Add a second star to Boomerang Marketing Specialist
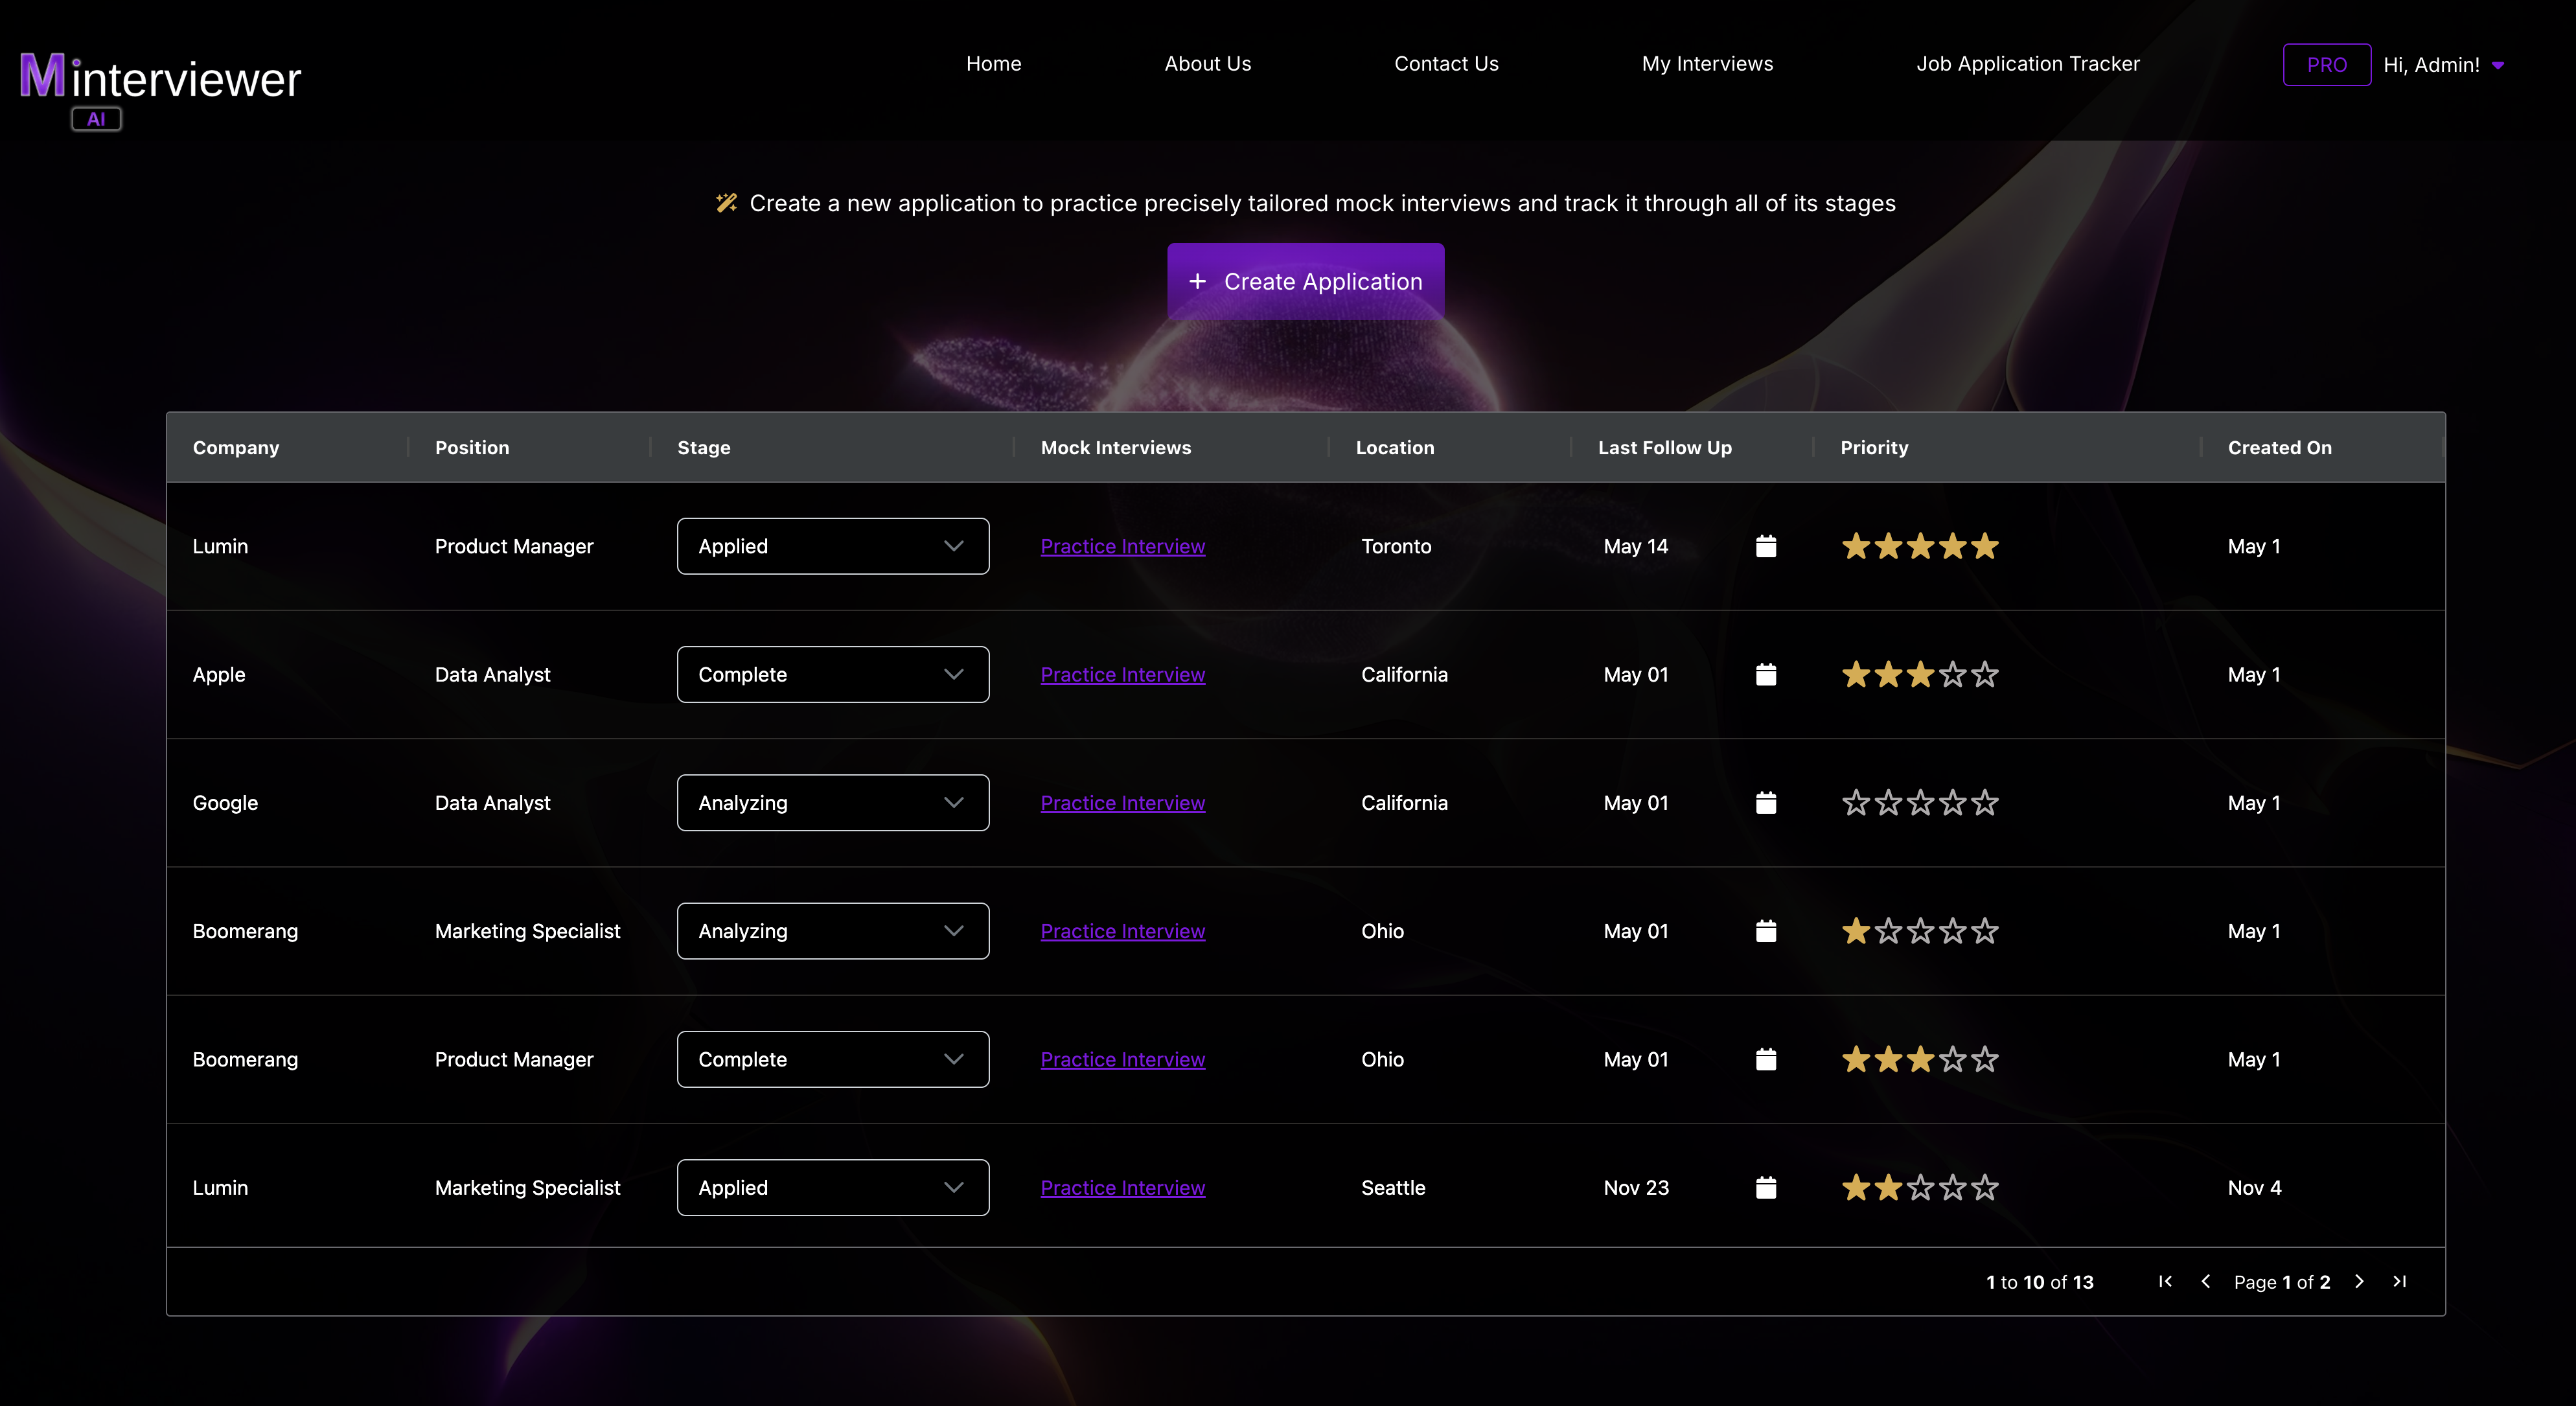Screen dimensions: 2576x1406 coord(1889,931)
